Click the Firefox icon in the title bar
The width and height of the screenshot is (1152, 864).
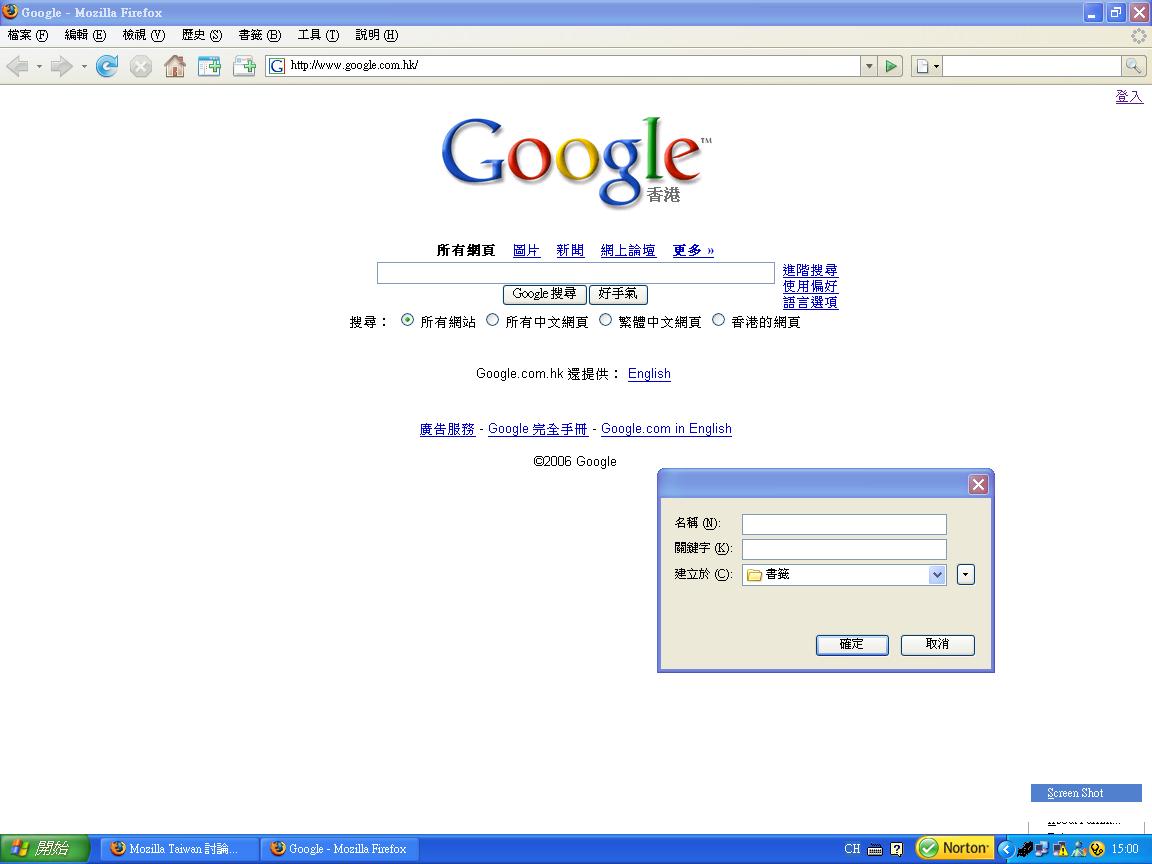pyautogui.click(x=10, y=12)
